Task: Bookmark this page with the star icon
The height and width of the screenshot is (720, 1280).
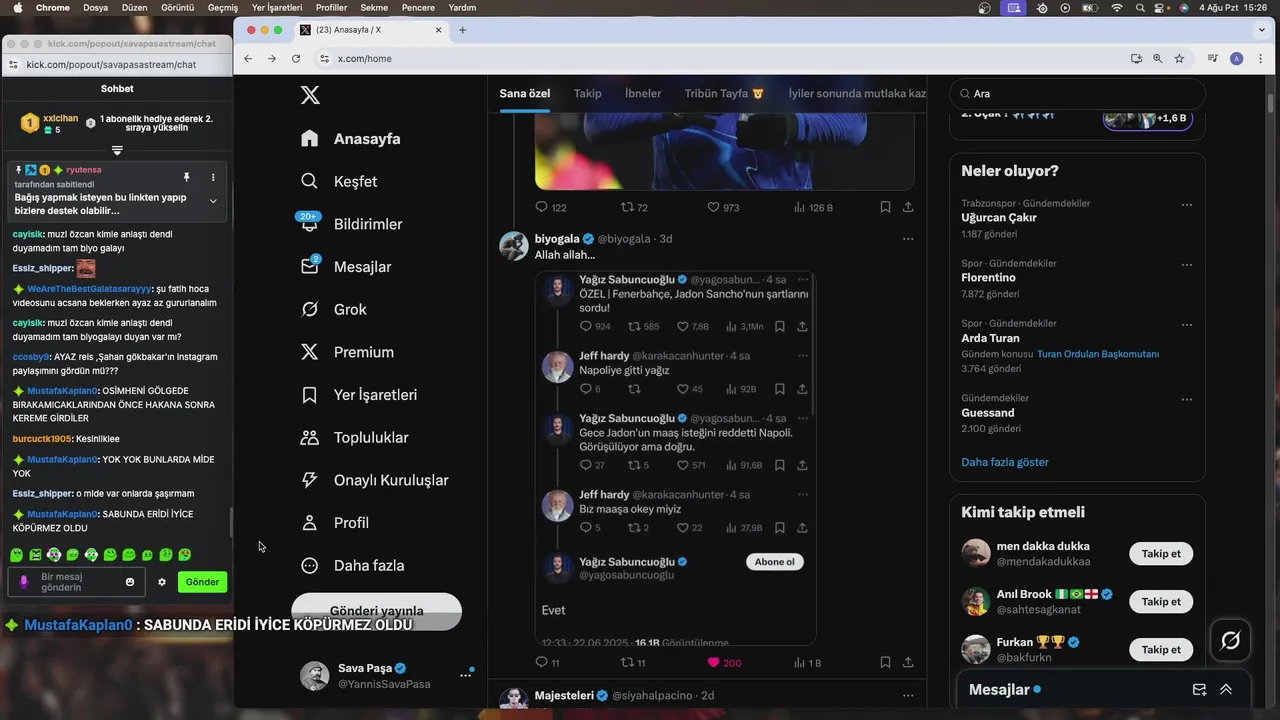Action: click(1179, 59)
